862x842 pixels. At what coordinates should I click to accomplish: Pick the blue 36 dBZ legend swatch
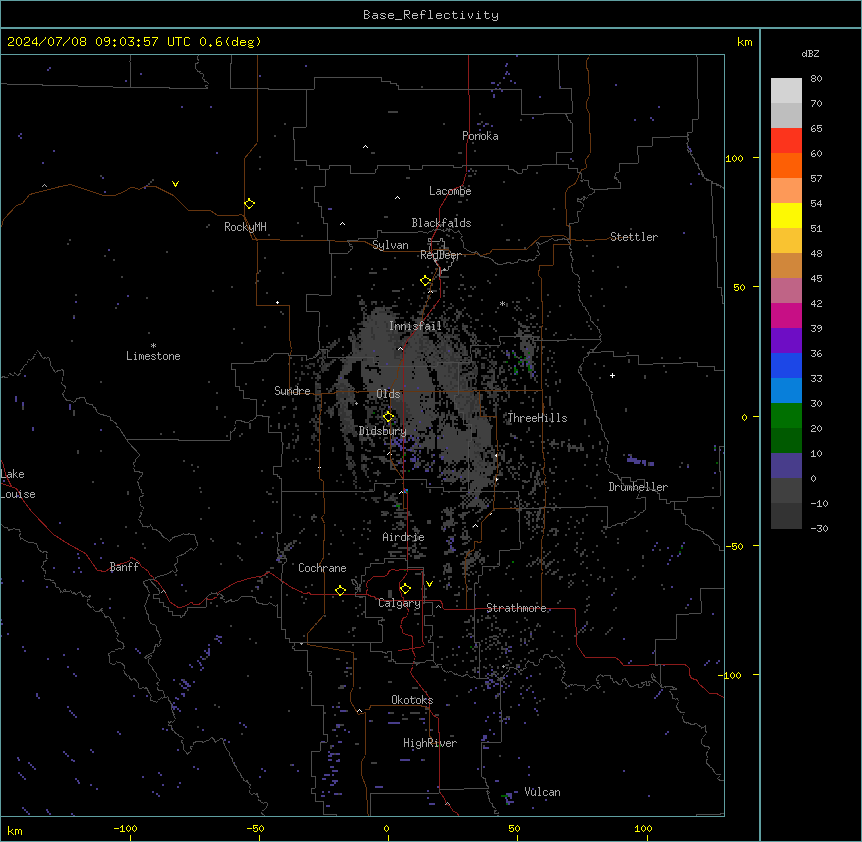pyautogui.click(x=786, y=365)
